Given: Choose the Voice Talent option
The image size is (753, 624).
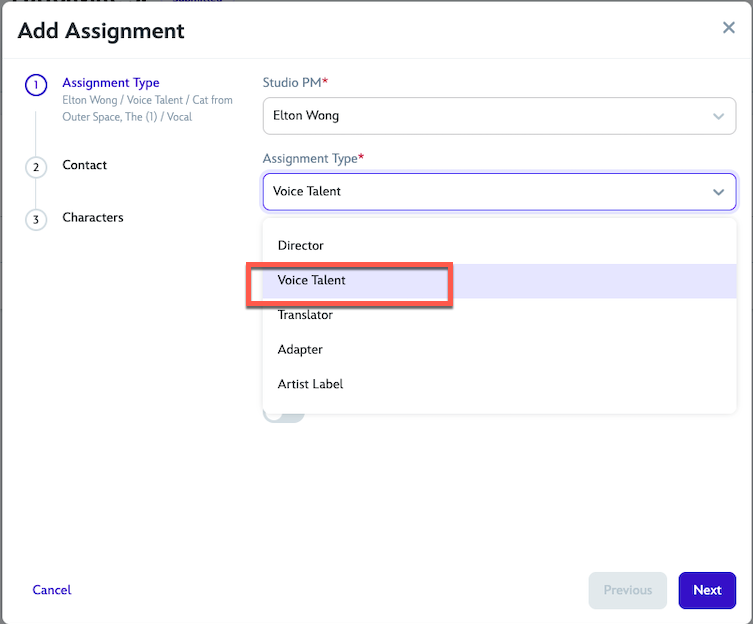Looking at the screenshot, I should [312, 281].
